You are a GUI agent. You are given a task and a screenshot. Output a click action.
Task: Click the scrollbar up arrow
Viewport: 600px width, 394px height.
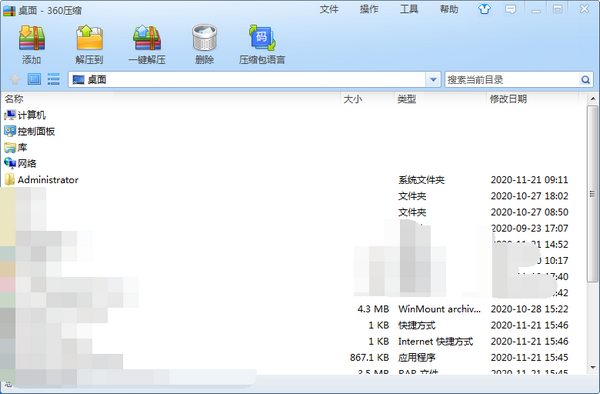593,99
